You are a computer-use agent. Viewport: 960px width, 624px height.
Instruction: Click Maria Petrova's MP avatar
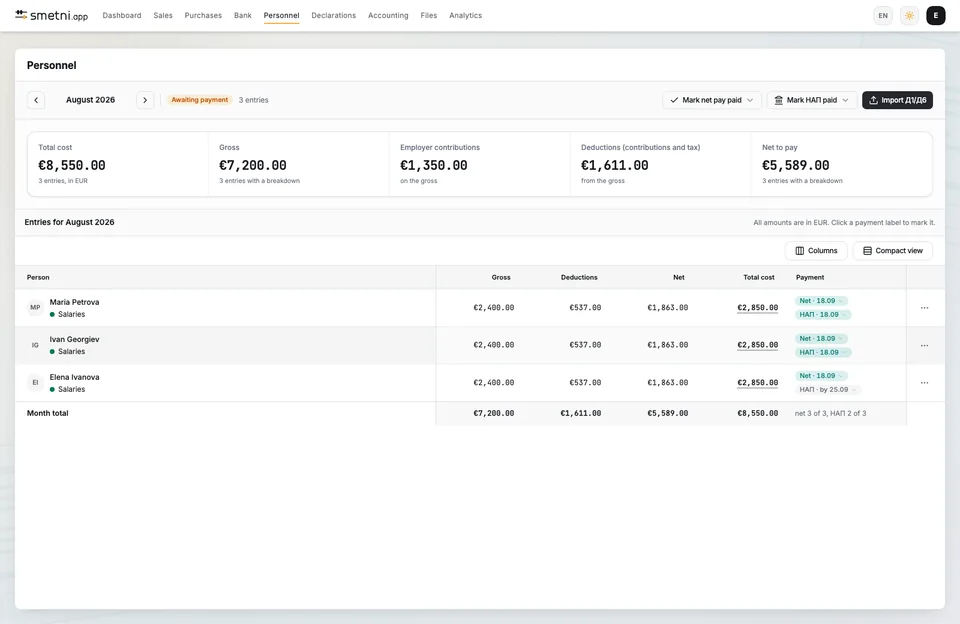pos(36,307)
